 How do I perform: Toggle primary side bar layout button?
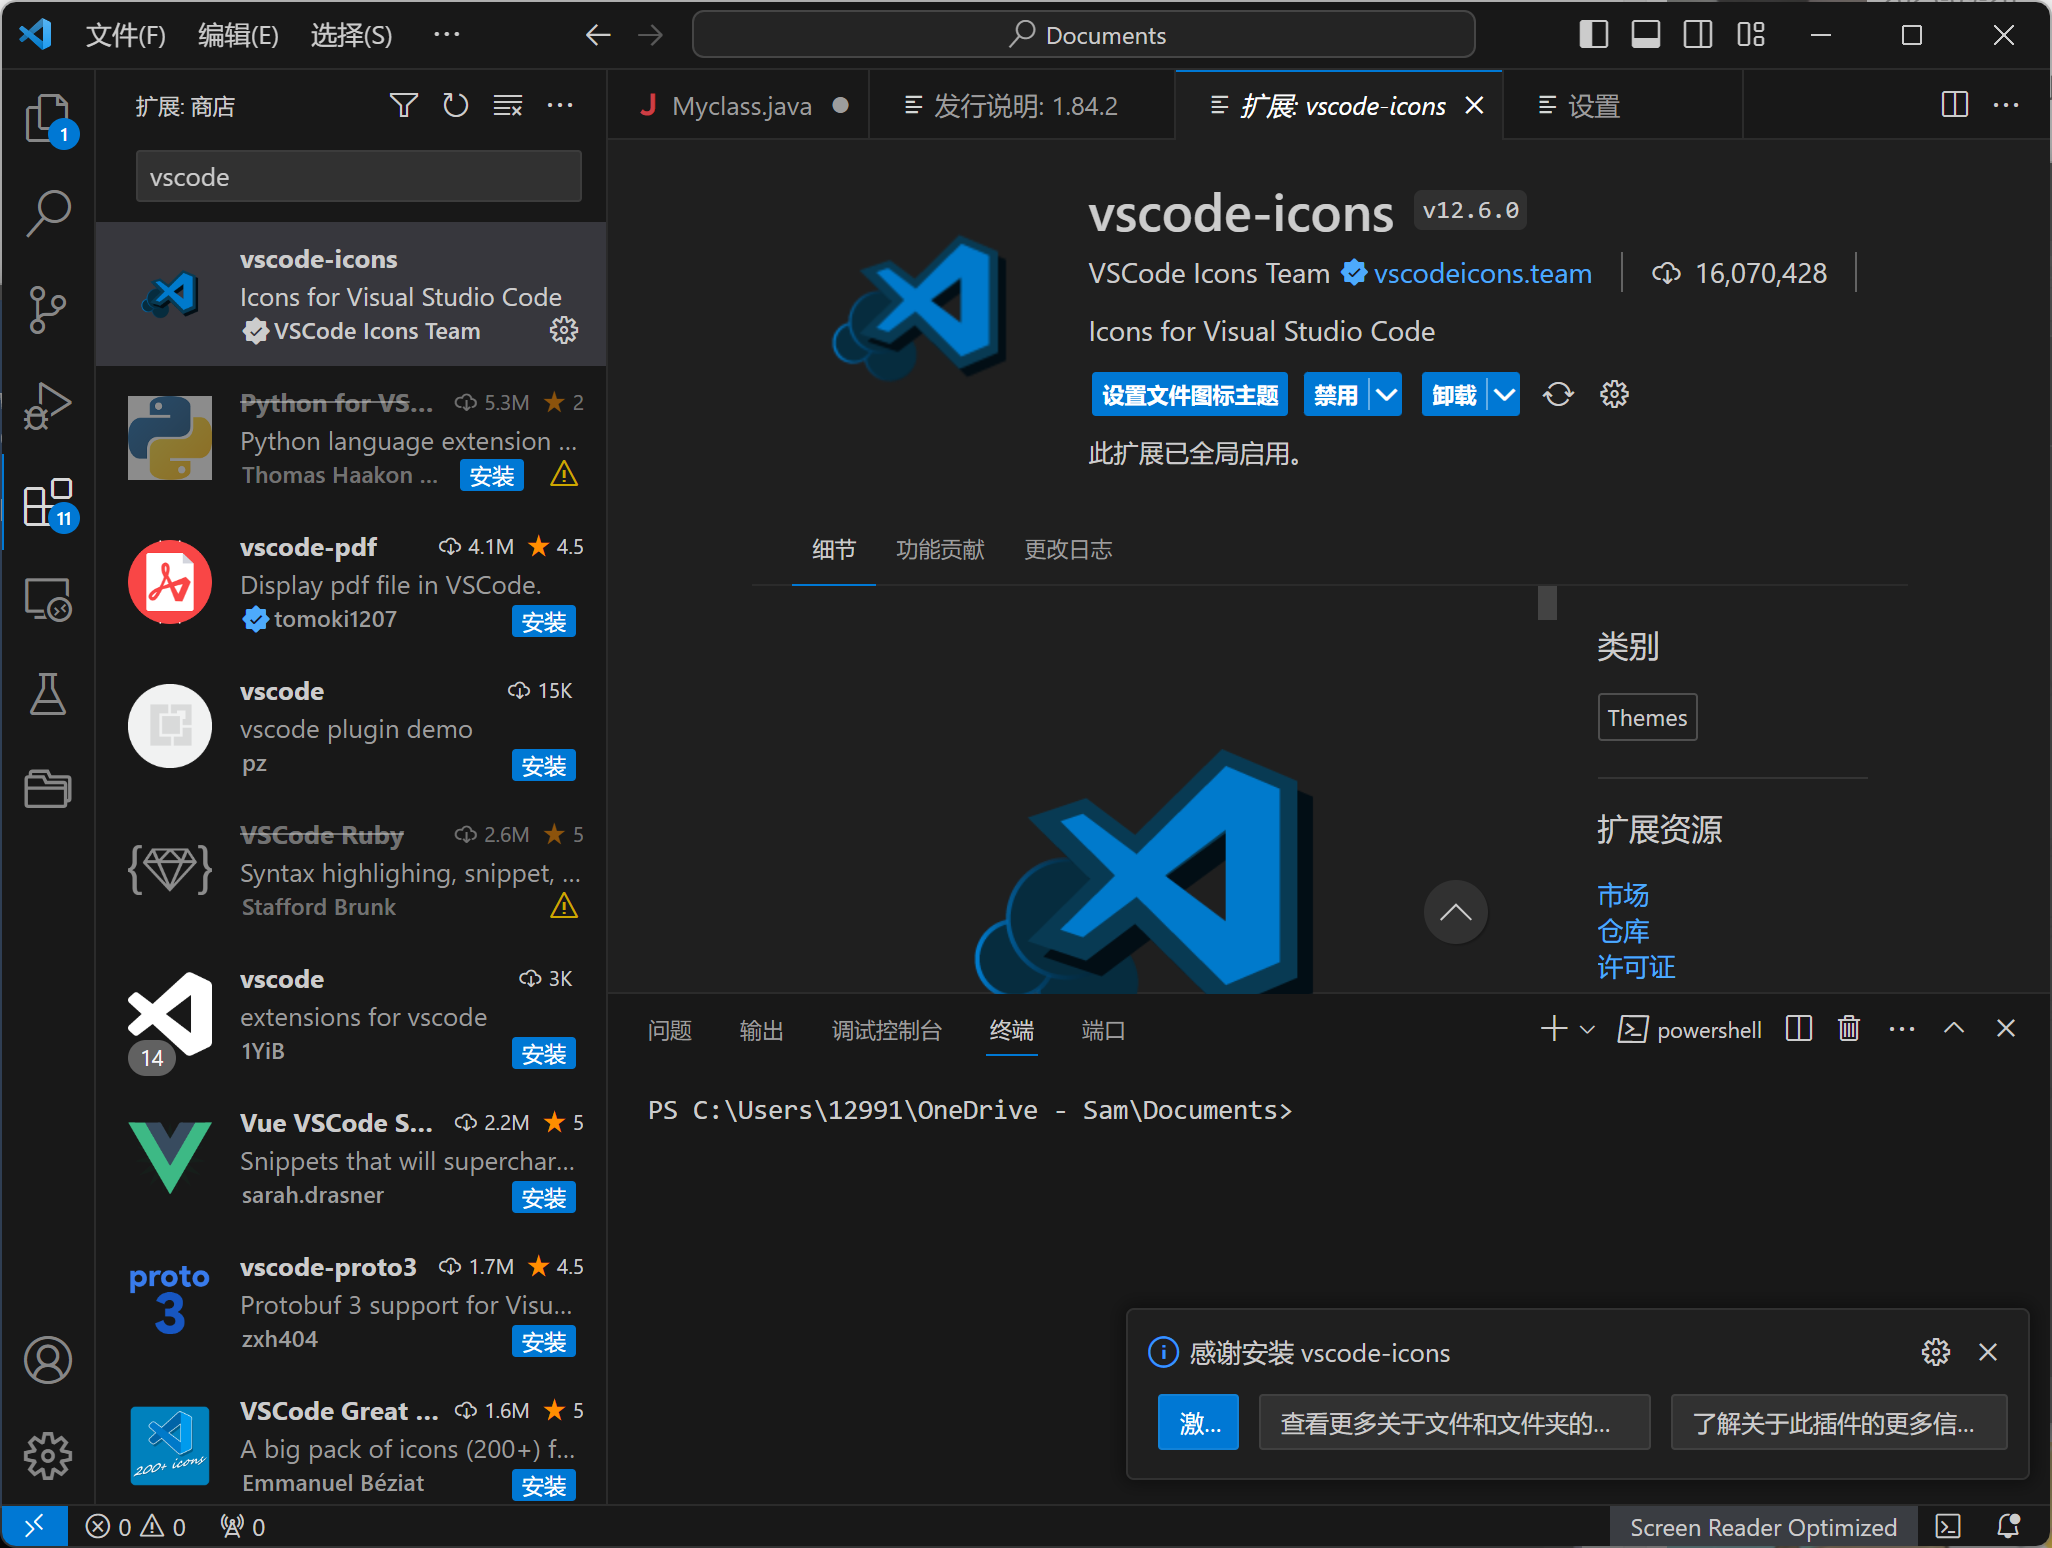point(1594,35)
